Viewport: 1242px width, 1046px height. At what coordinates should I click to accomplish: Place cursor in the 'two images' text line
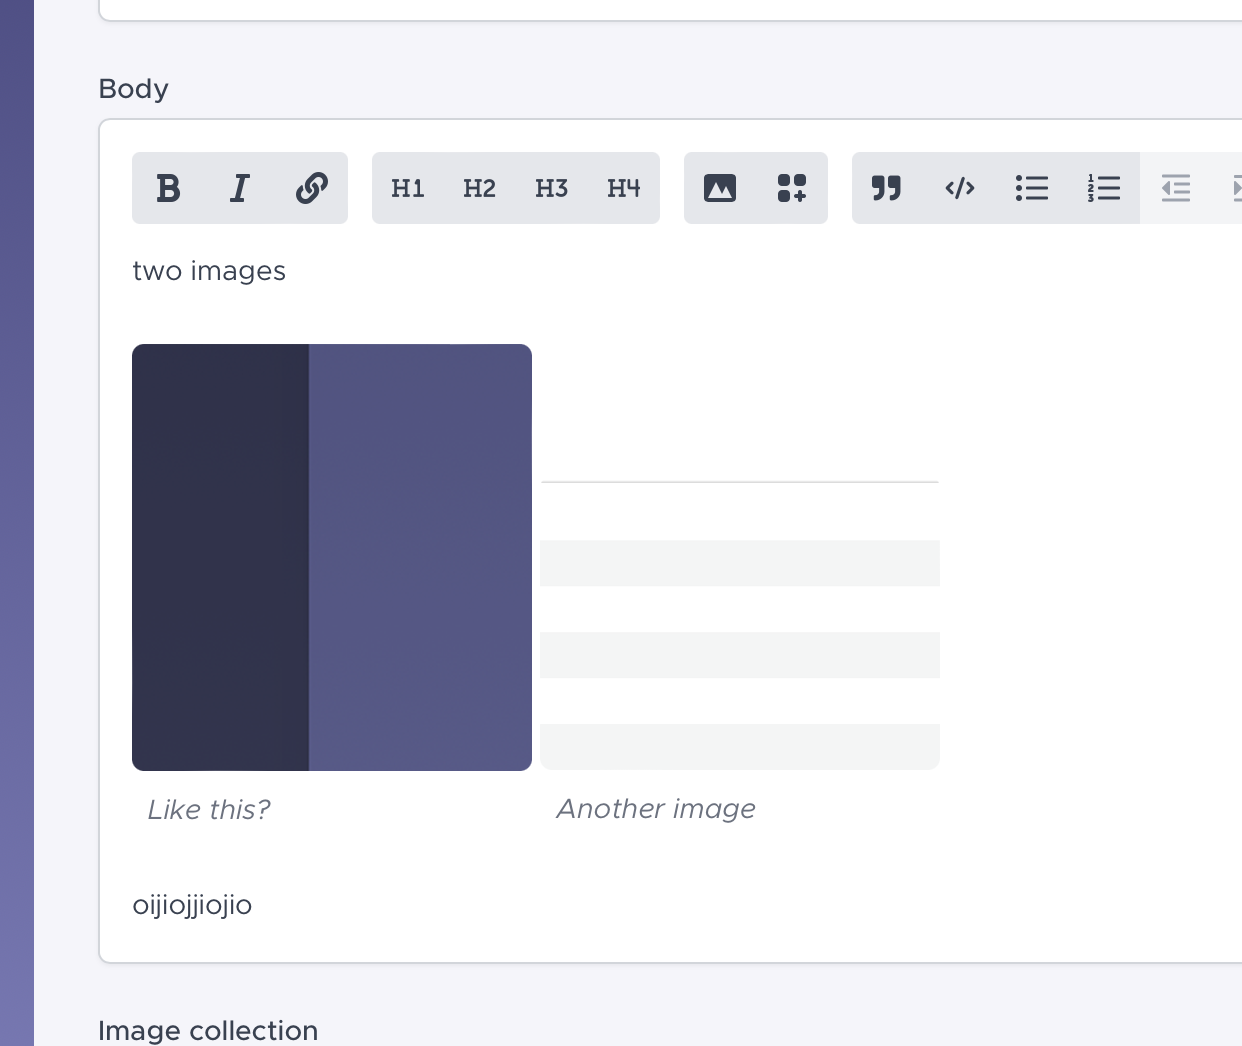[x=209, y=270]
